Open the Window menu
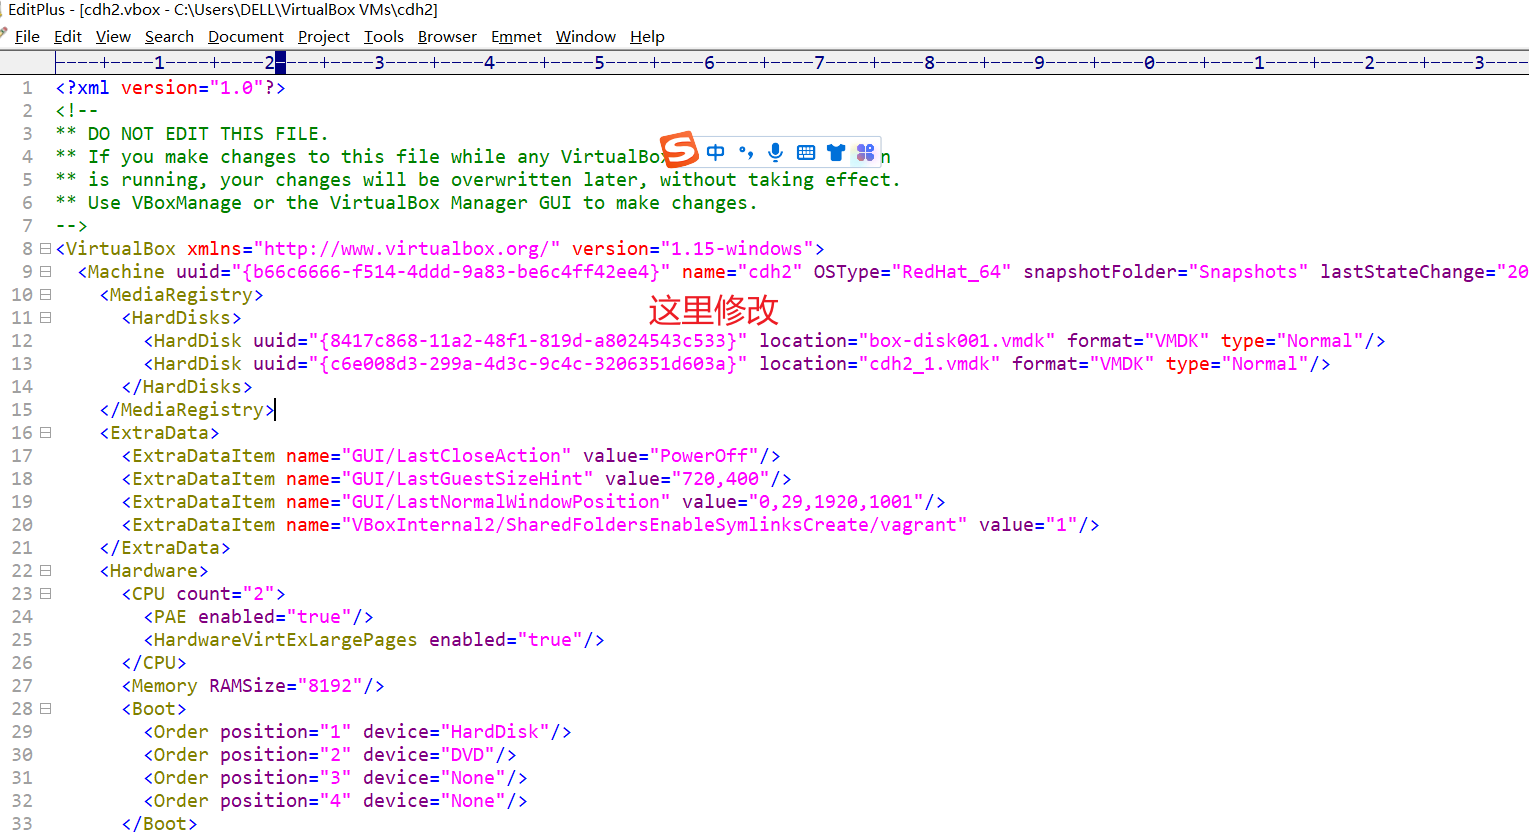This screenshot has width=1529, height=834. [586, 37]
